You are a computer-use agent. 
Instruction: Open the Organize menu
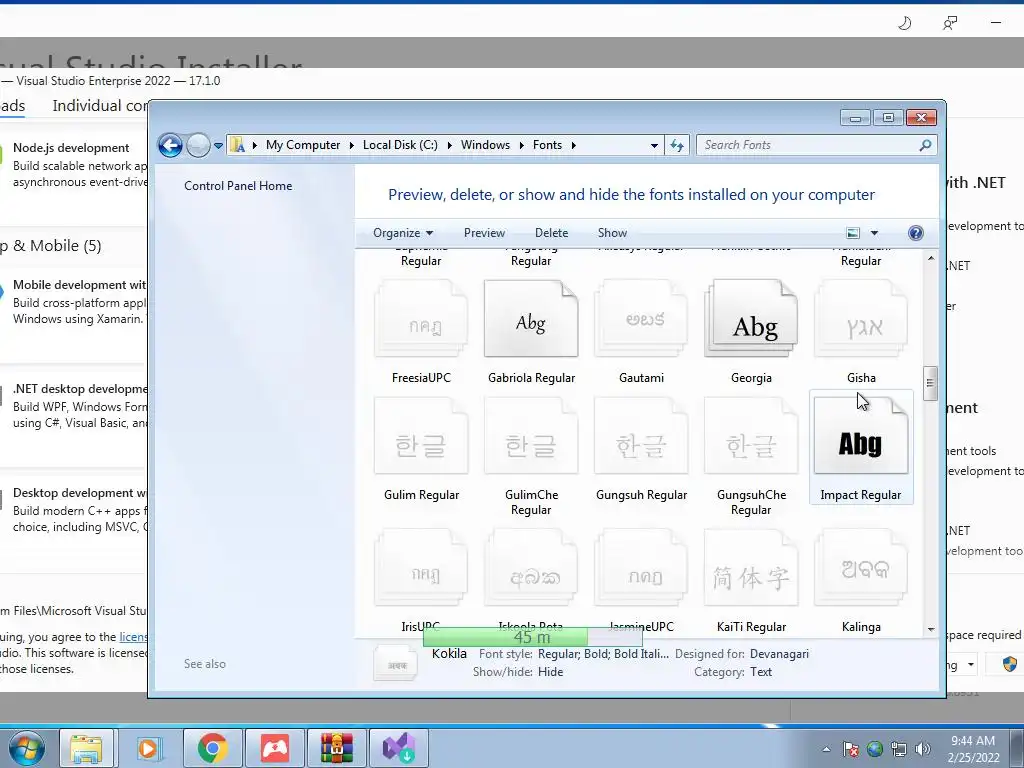[403, 233]
